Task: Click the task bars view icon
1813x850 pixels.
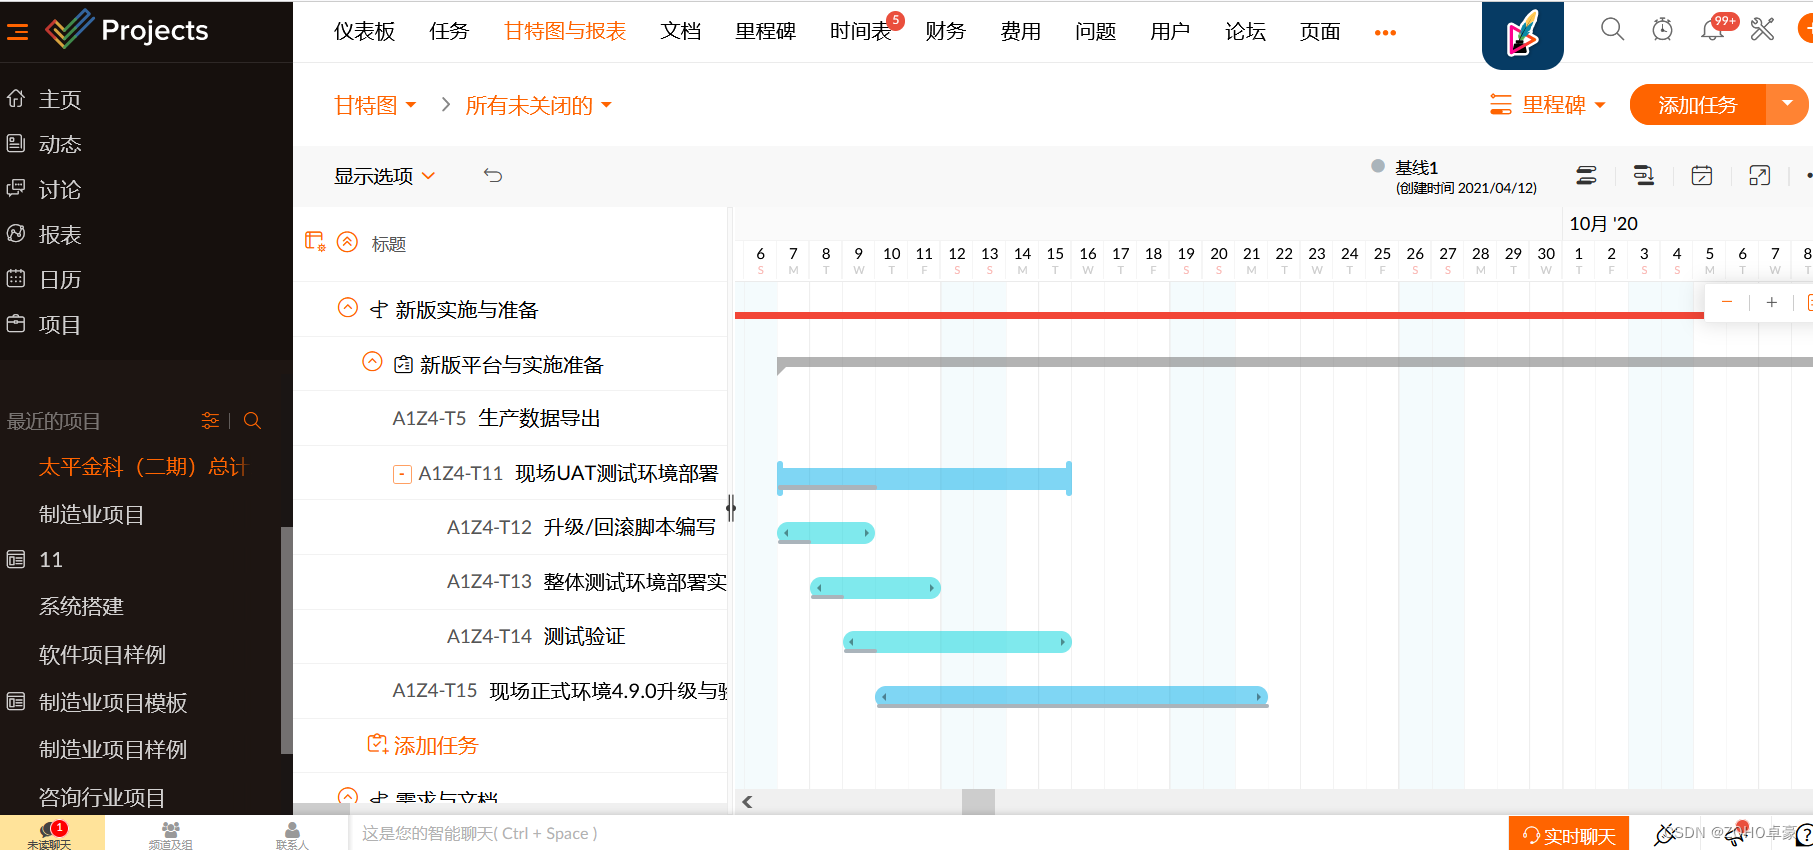Action: [x=1586, y=176]
